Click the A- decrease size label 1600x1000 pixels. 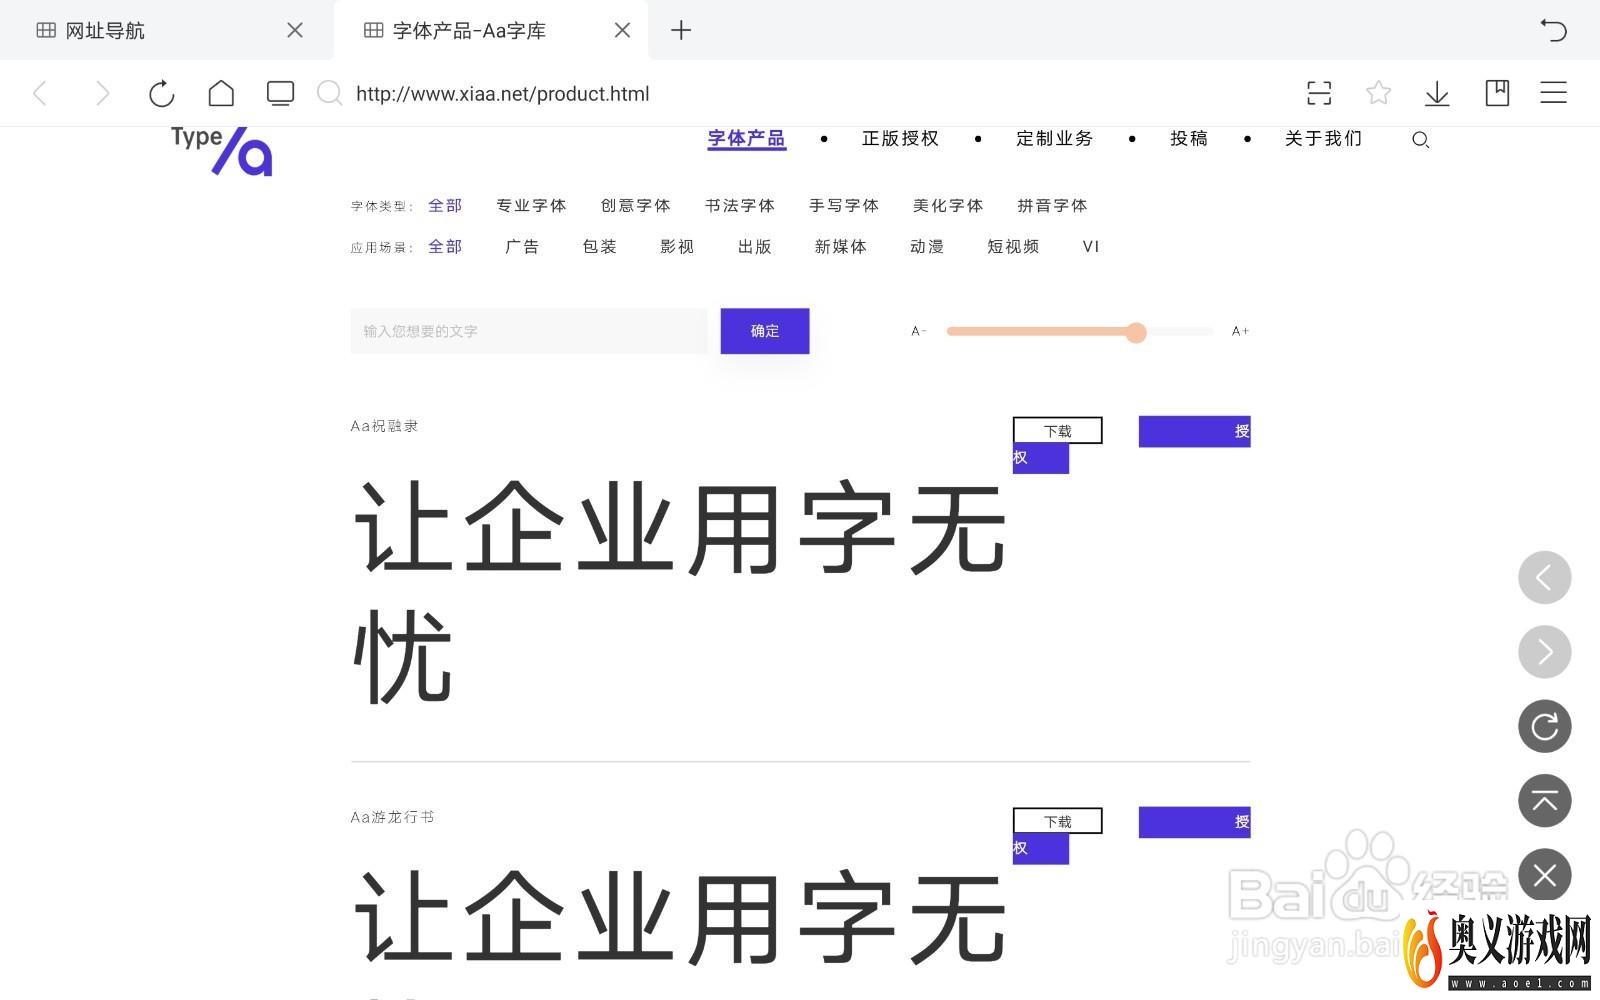[x=919, y=331]
